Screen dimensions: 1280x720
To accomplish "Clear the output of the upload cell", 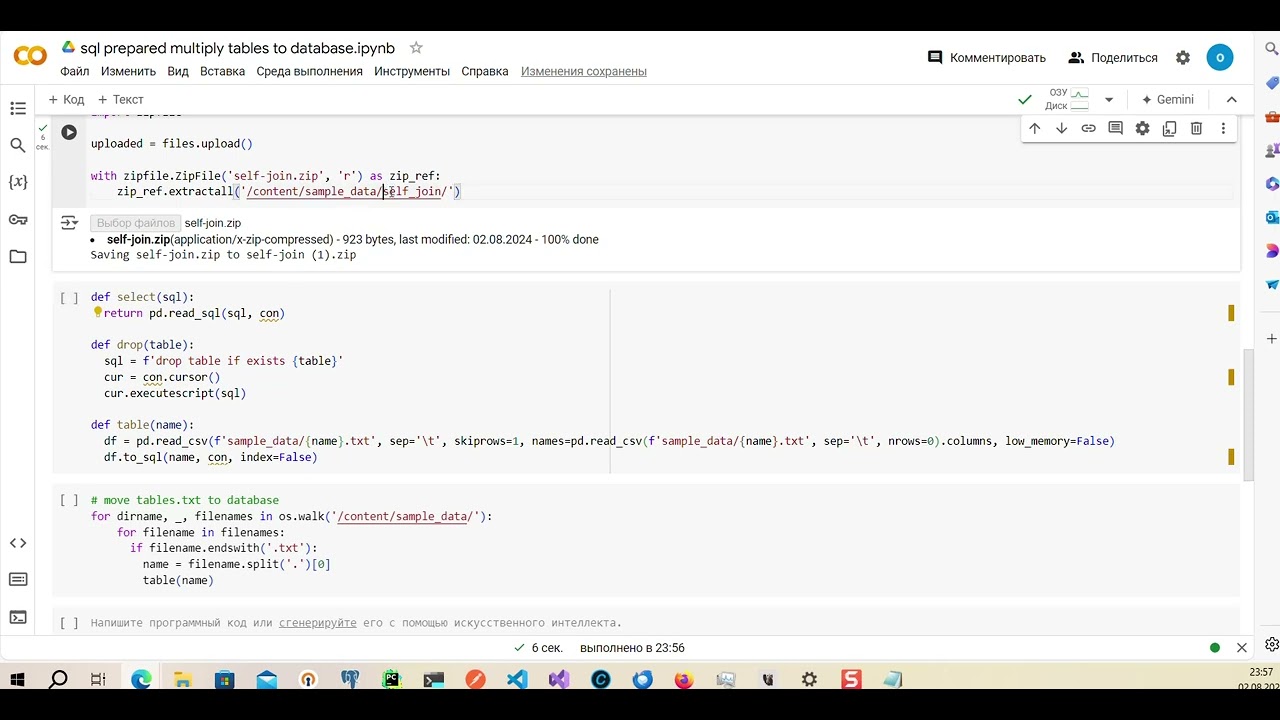I will pyautogui.click(x=69, y=222).
